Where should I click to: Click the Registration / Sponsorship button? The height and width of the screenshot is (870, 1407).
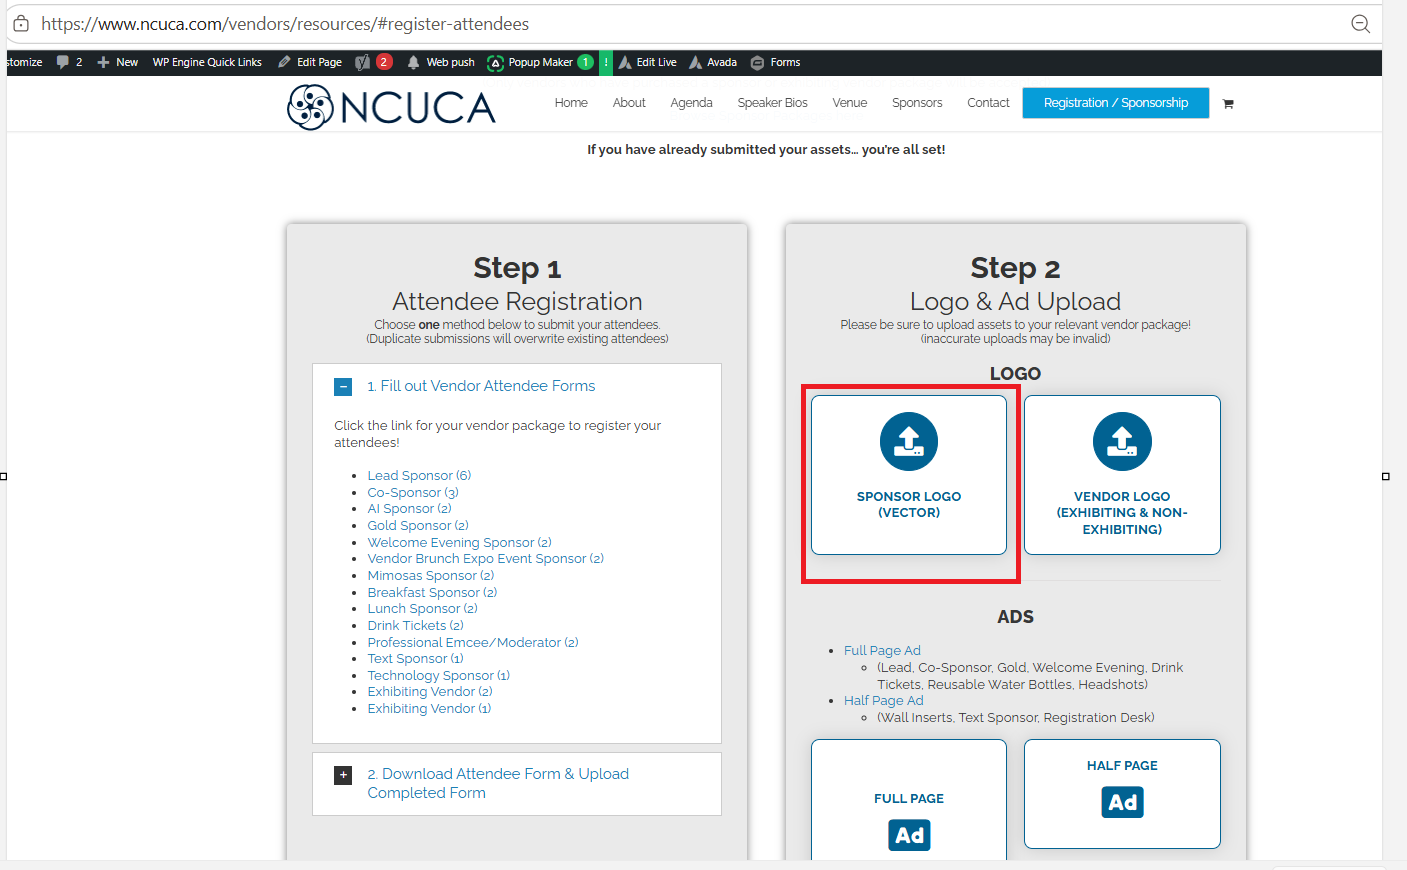pyautogui.click(x=1116, y=103)
